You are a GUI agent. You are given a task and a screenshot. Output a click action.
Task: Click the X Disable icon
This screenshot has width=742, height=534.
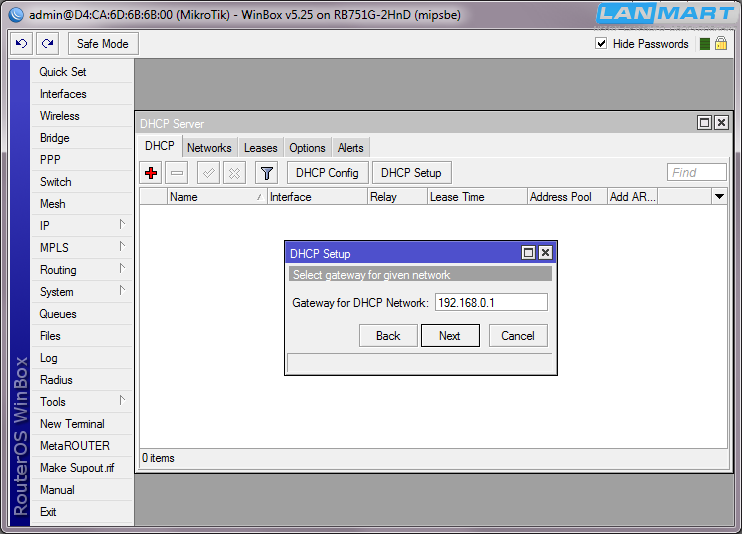point(234,173)
